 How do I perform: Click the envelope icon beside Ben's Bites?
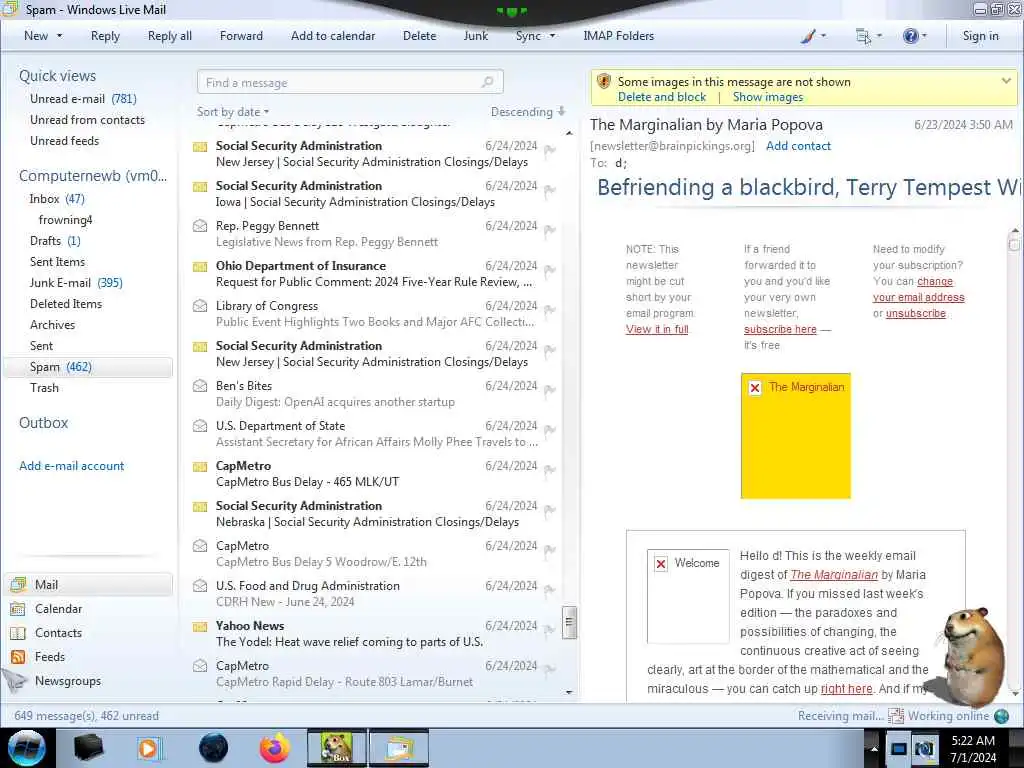tap(200, 386)
